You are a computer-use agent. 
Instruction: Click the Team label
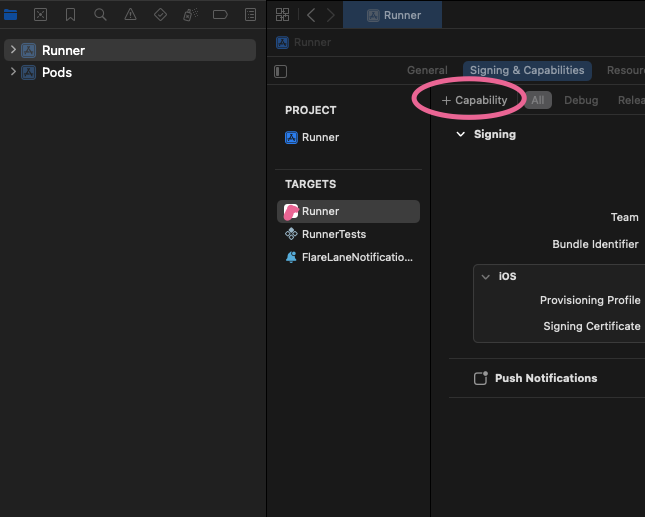click(624, 217)
